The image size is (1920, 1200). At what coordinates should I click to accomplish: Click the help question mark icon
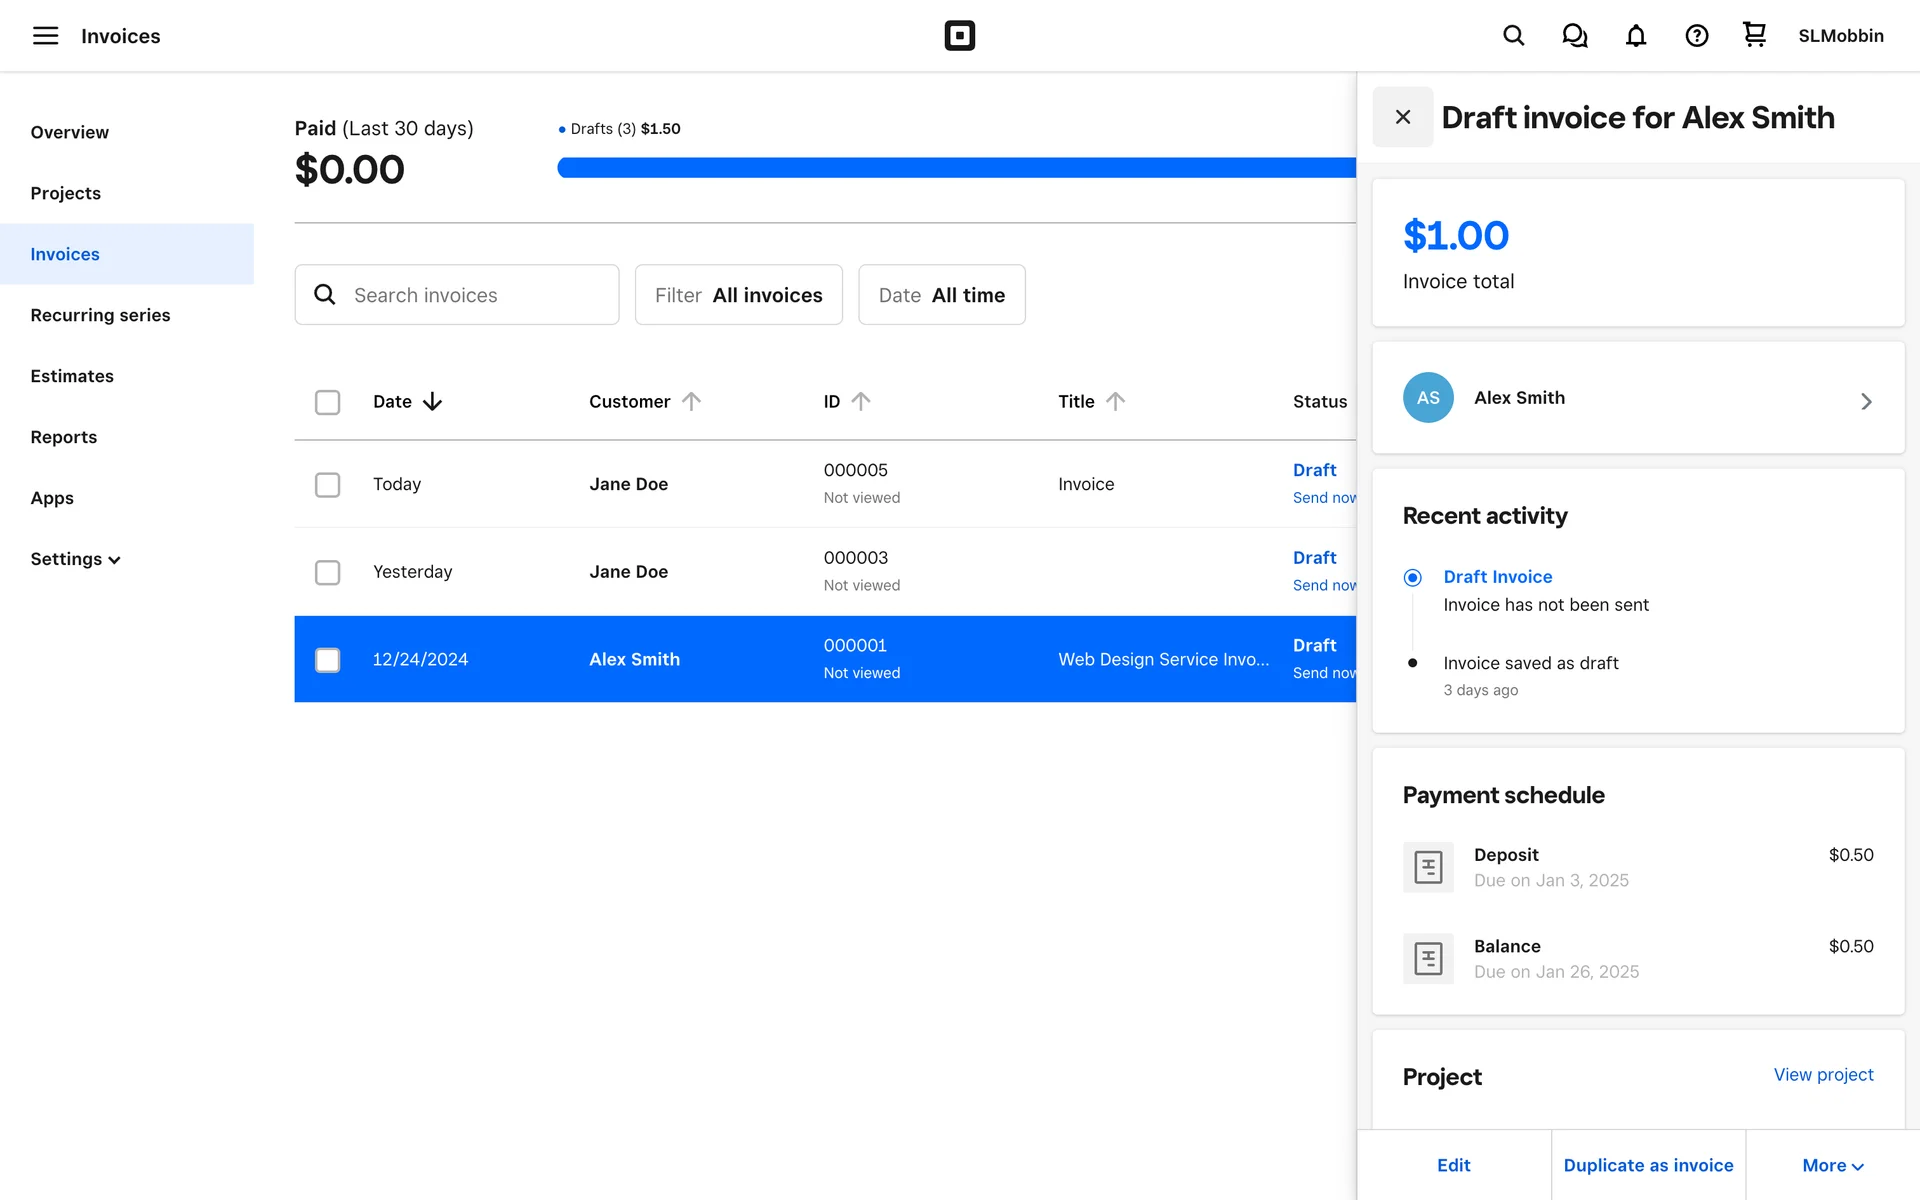pos(1696,36)
